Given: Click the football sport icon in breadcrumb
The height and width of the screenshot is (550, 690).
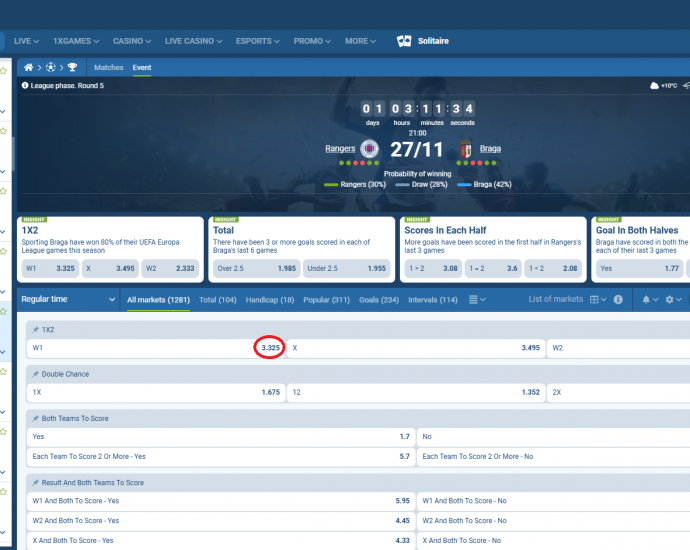Looking at the screenshot, I should coord(50,68).
